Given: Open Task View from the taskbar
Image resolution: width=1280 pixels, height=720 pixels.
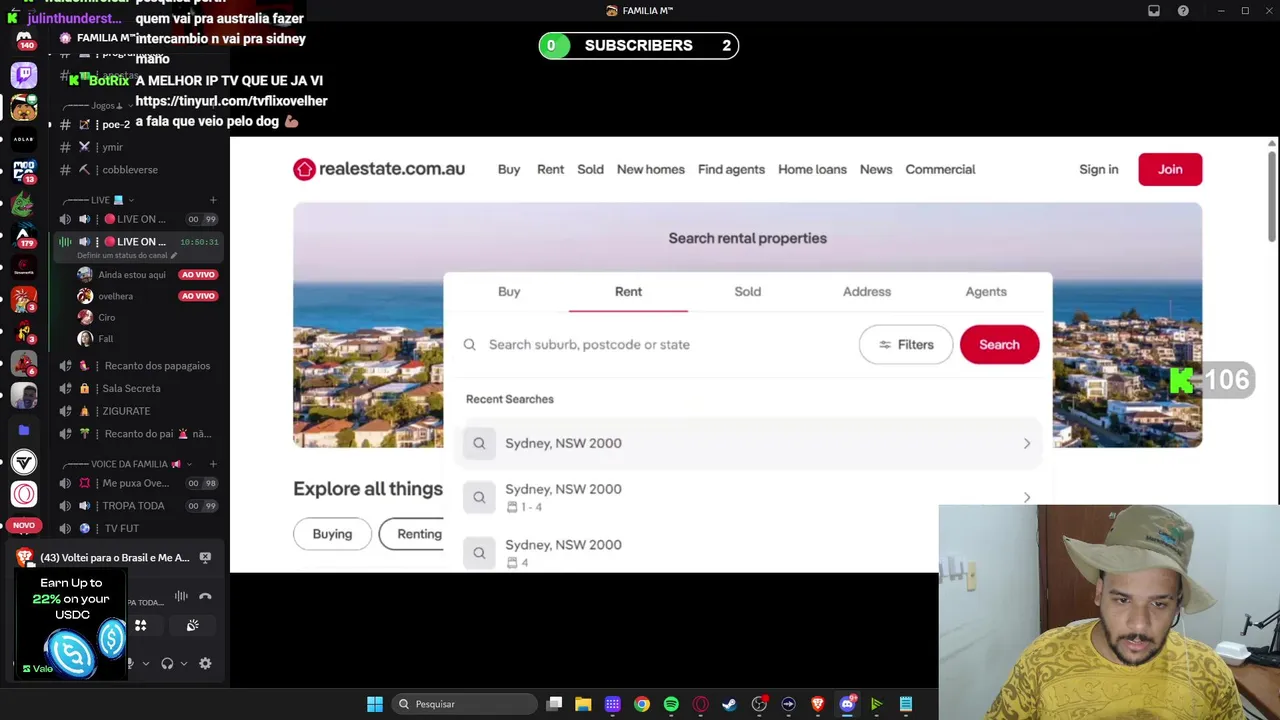Looking at the screenshot, I should (x=555, y=704).
